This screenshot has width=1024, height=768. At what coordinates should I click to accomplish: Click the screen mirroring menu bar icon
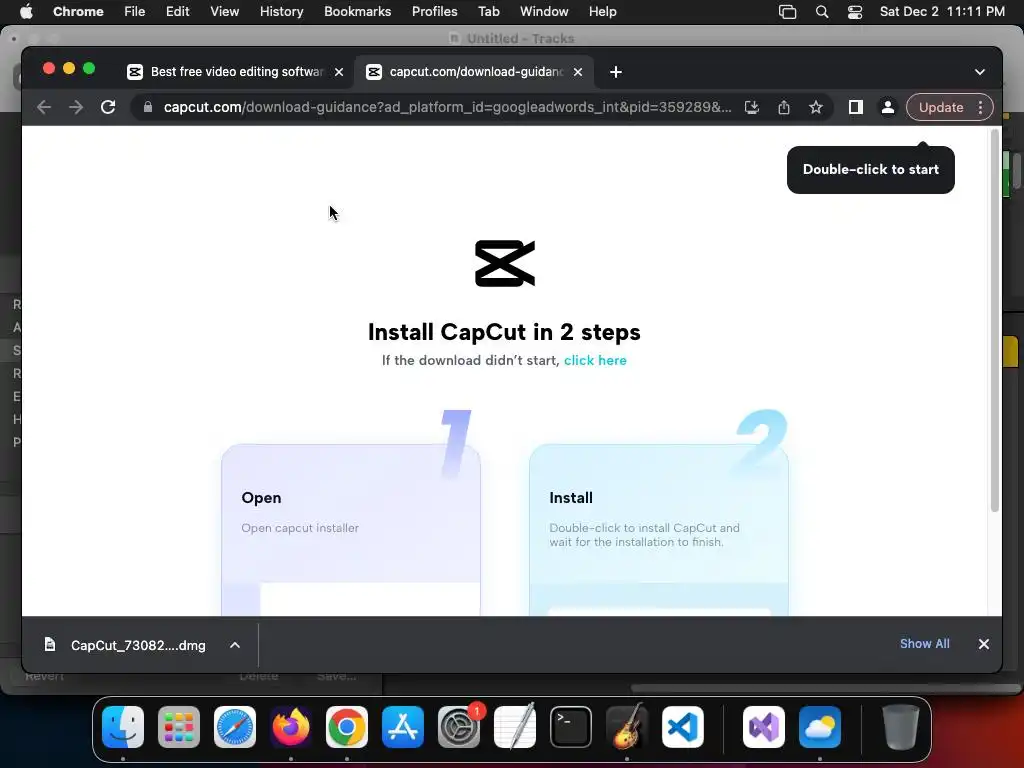[x=788, y=12]
